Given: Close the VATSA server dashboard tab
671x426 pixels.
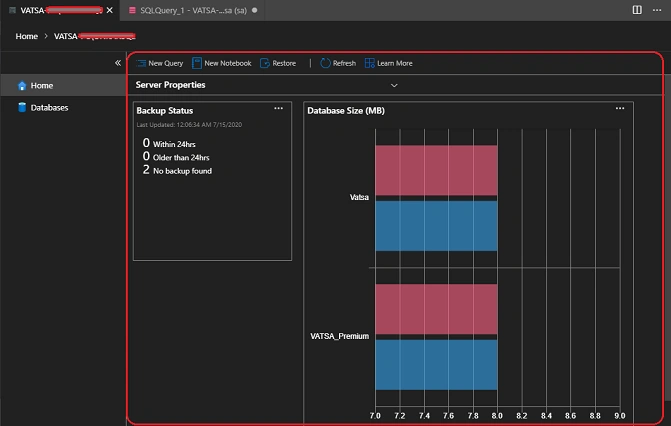Looking at the screenshot, I should click(110, 10).
